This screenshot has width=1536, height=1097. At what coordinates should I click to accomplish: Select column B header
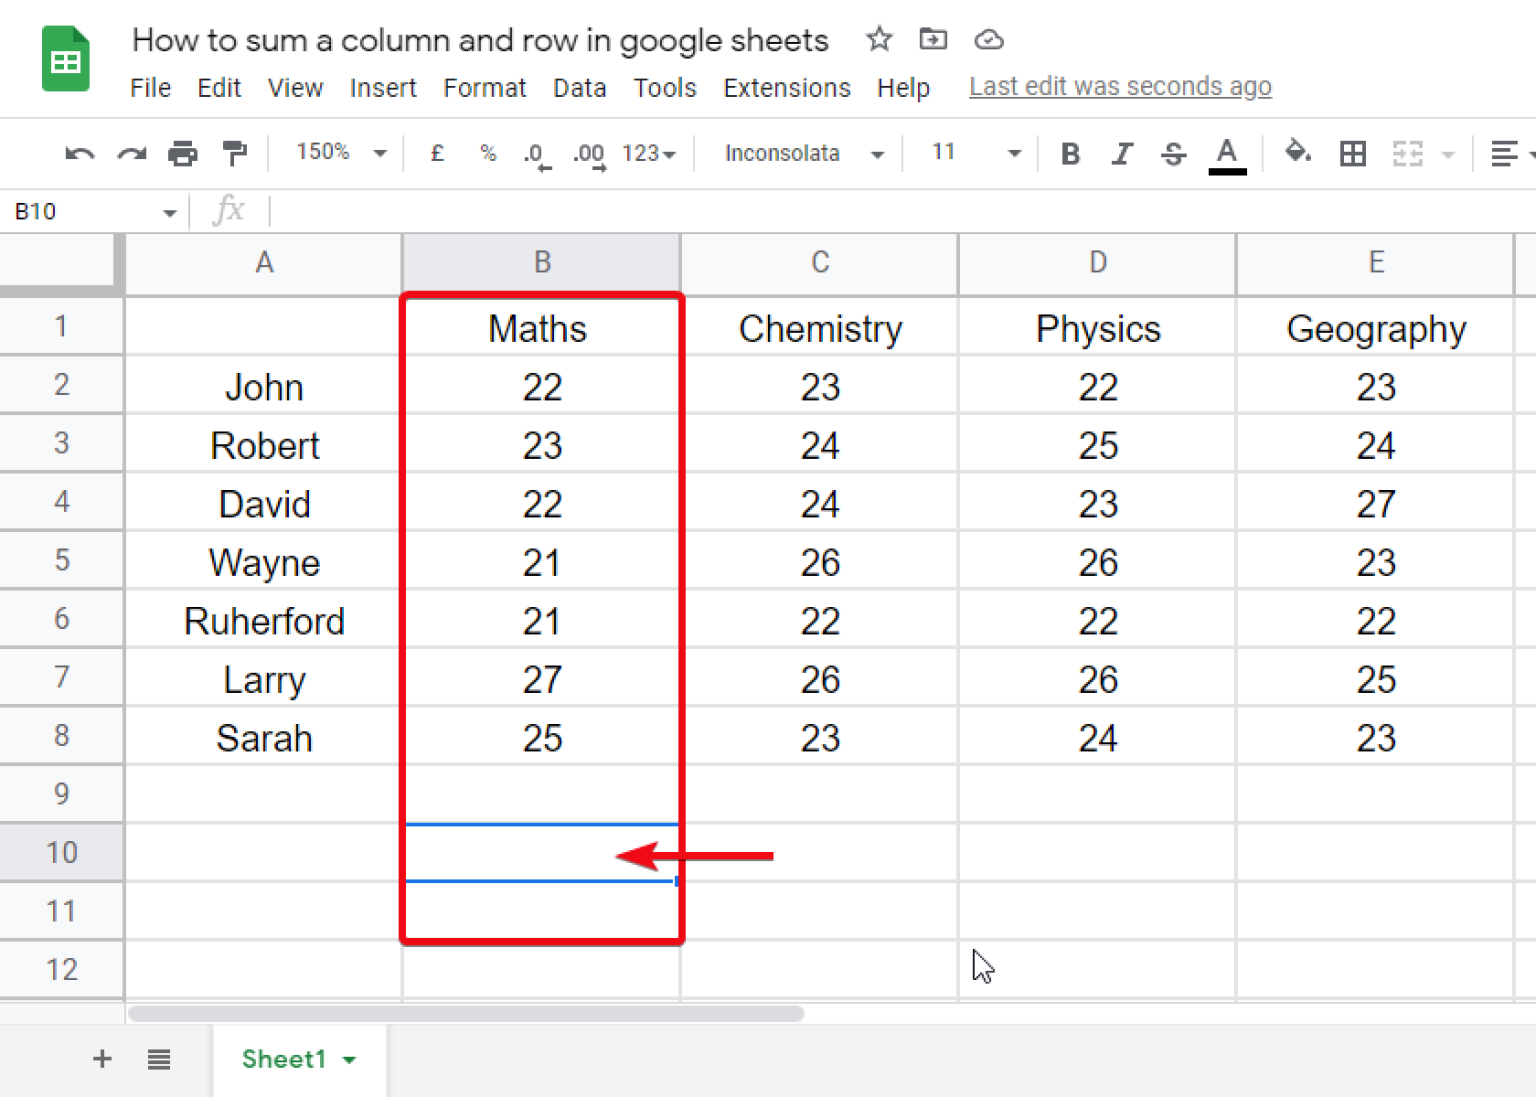(x=542, y=263)
